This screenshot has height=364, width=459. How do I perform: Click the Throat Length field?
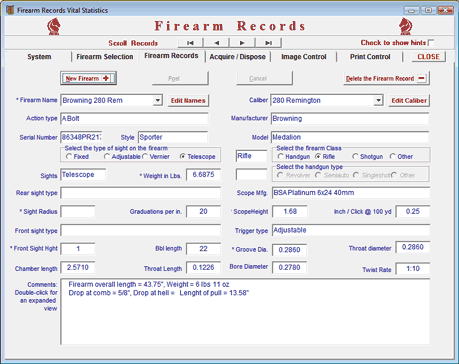coord(203,267)
